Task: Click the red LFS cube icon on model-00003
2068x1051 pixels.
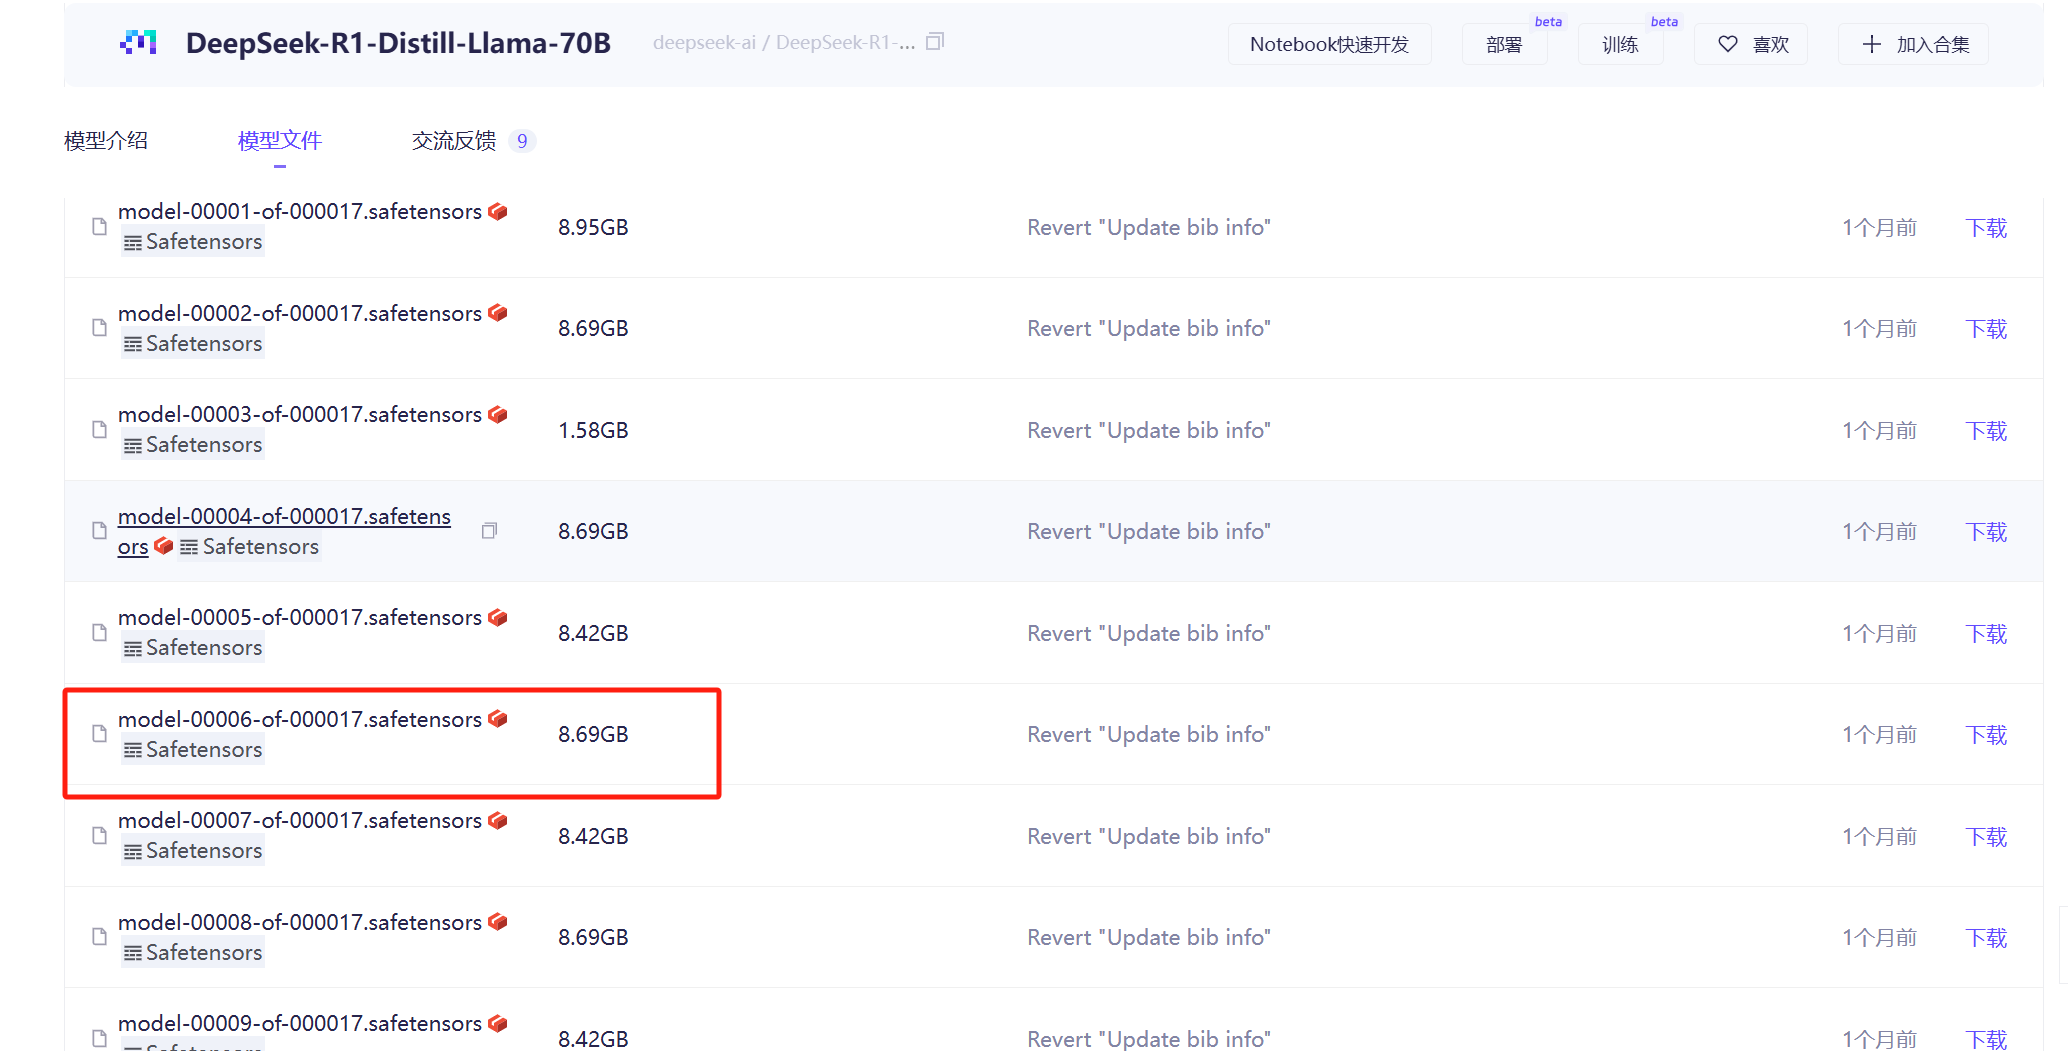Action: point(498,414)
